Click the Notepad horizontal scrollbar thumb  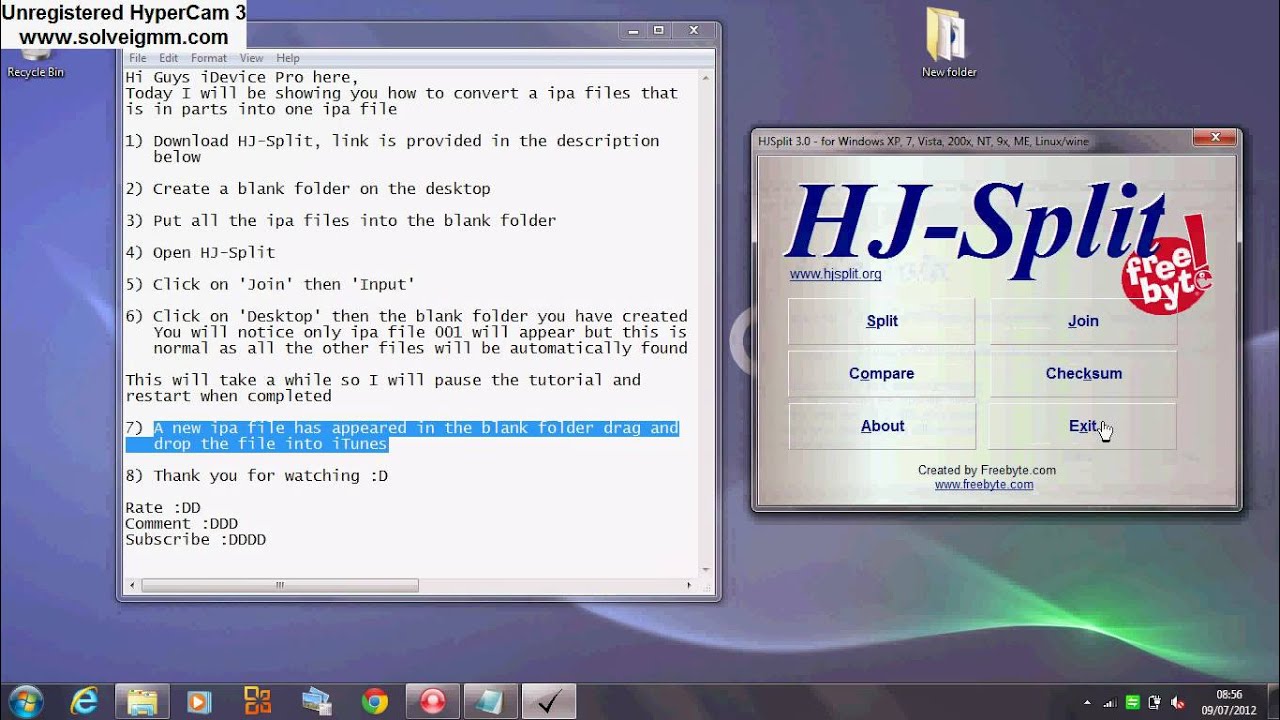(x=279, y=585)
